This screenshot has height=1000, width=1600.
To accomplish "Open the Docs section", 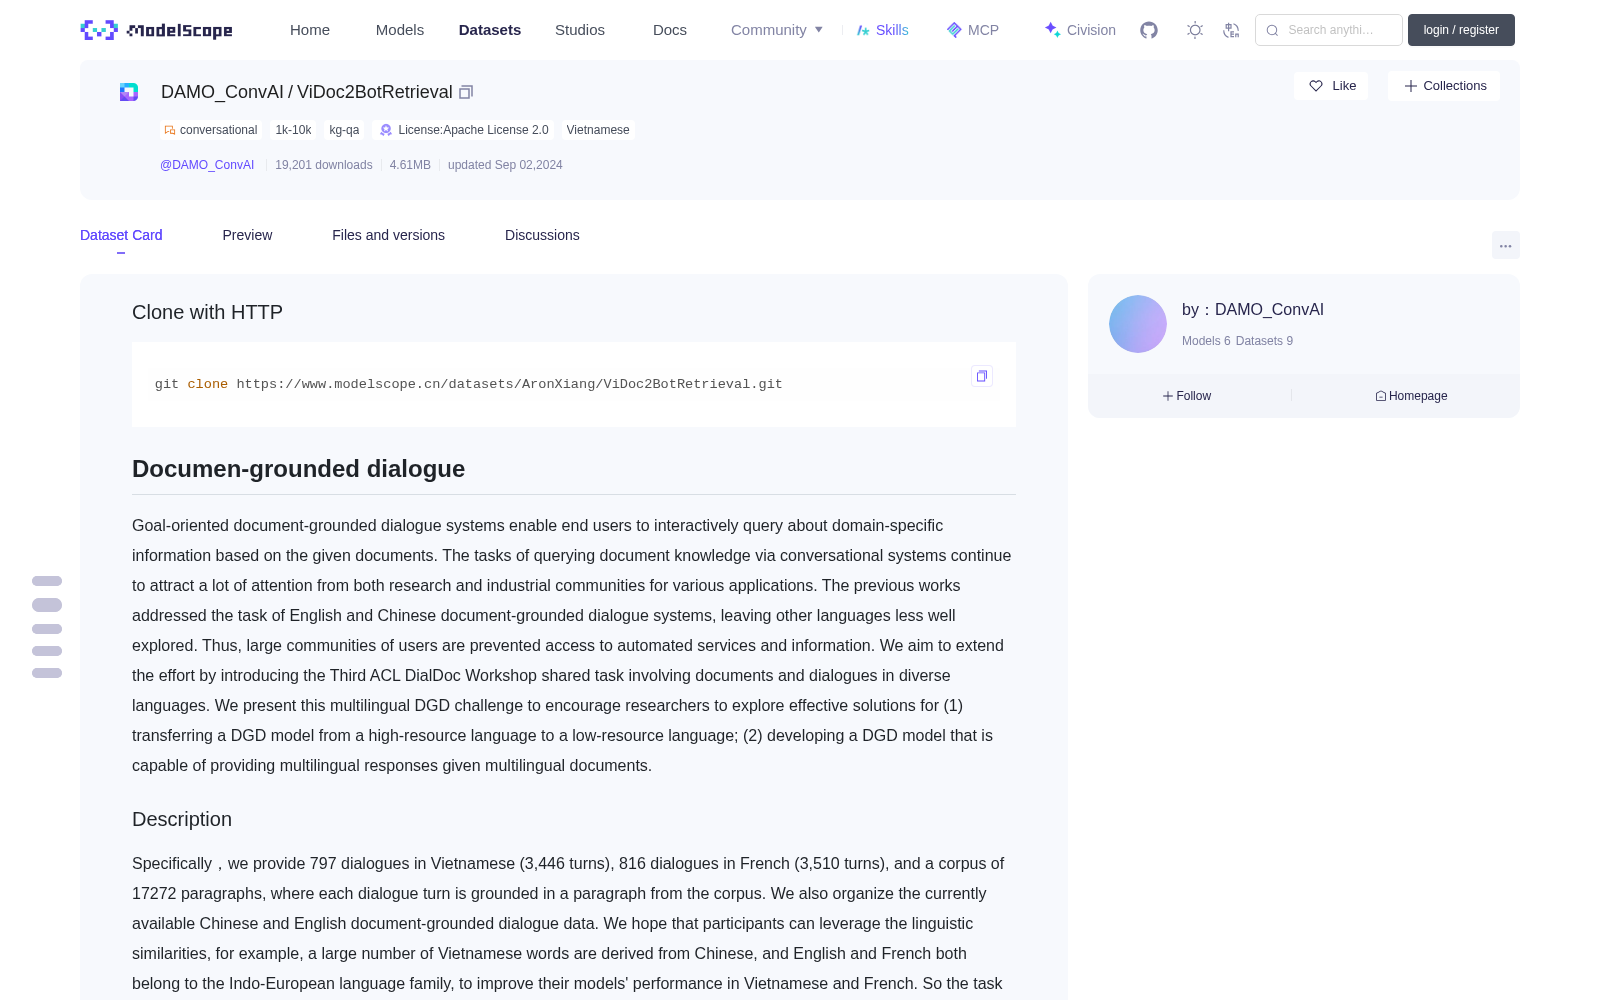I will 670,30.
